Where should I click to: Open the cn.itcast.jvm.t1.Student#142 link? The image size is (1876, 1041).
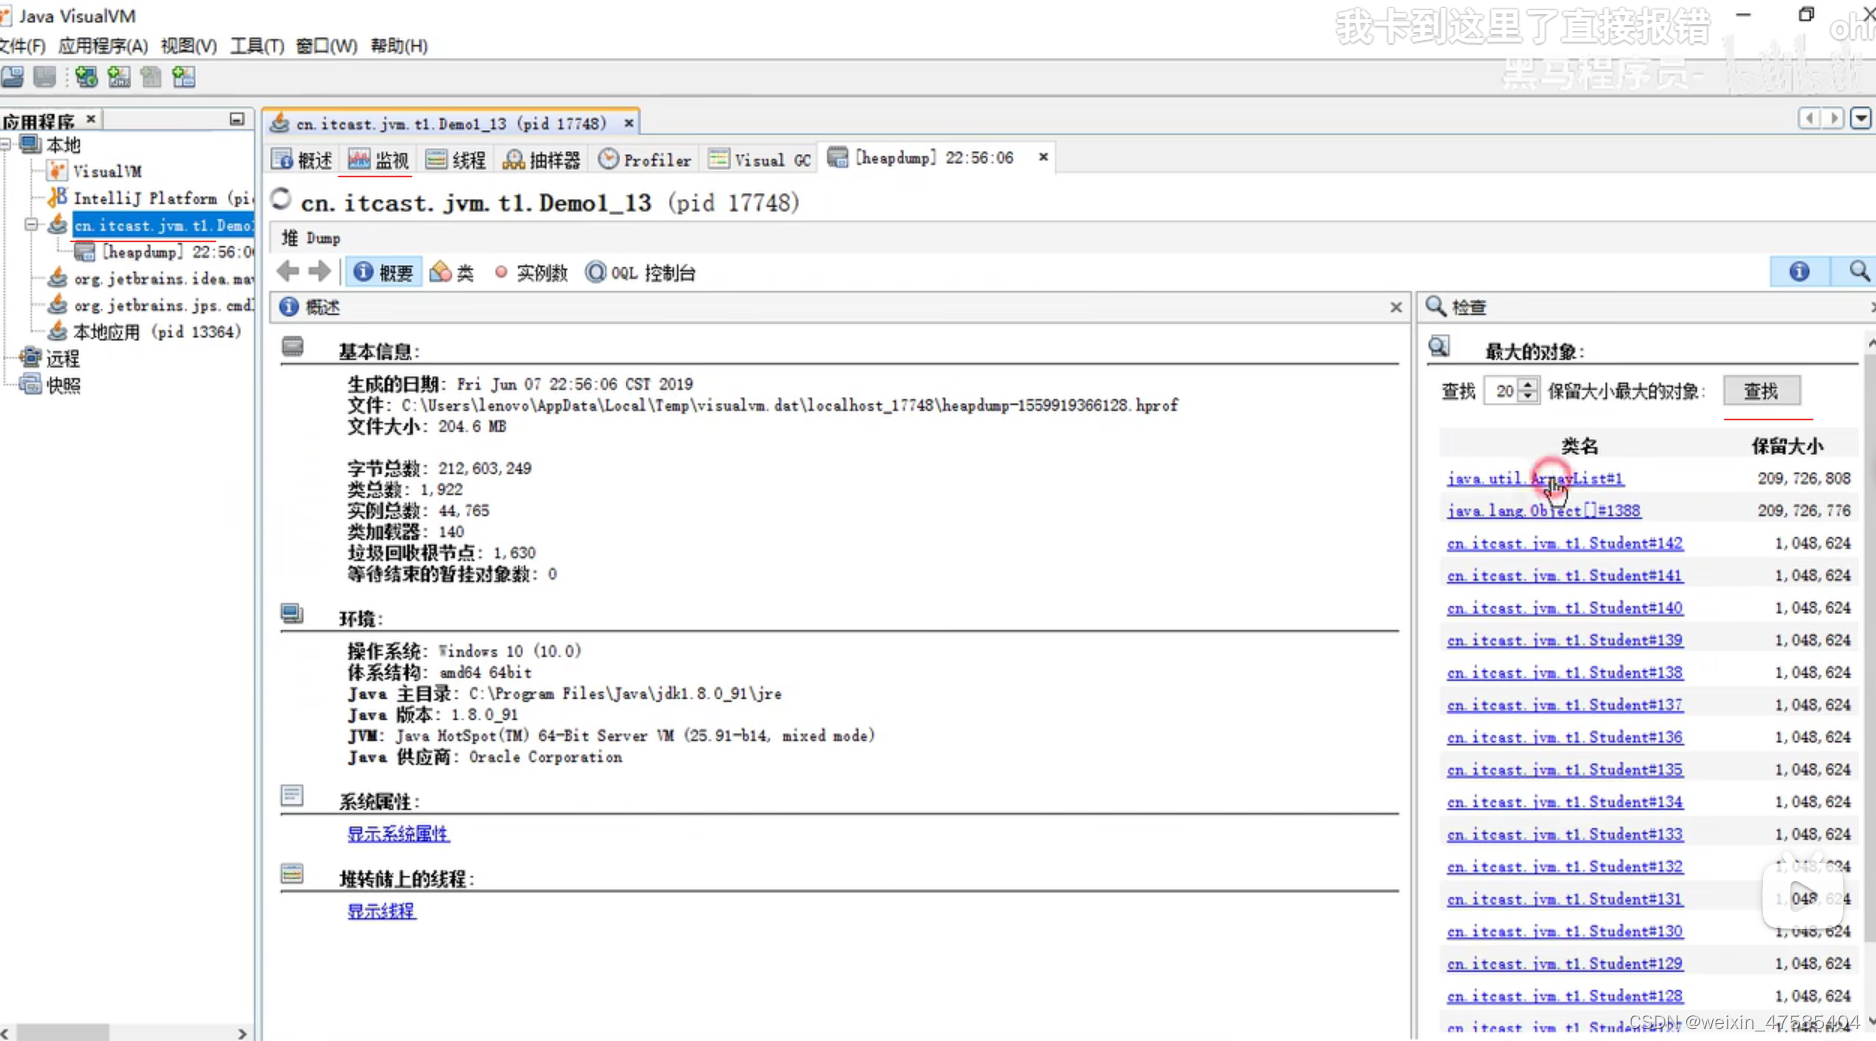pos(1564,543)
